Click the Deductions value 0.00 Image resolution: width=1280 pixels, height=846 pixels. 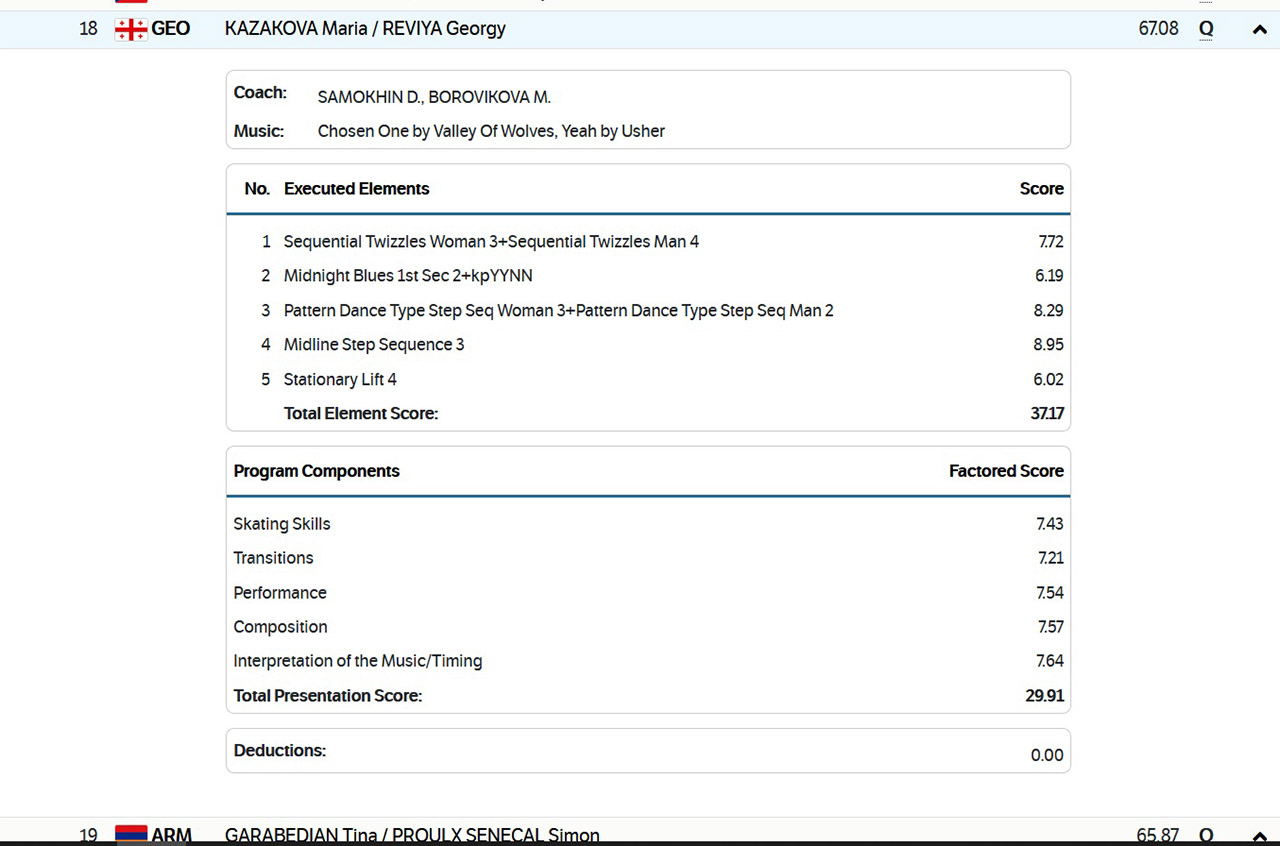pos(1046,755)
